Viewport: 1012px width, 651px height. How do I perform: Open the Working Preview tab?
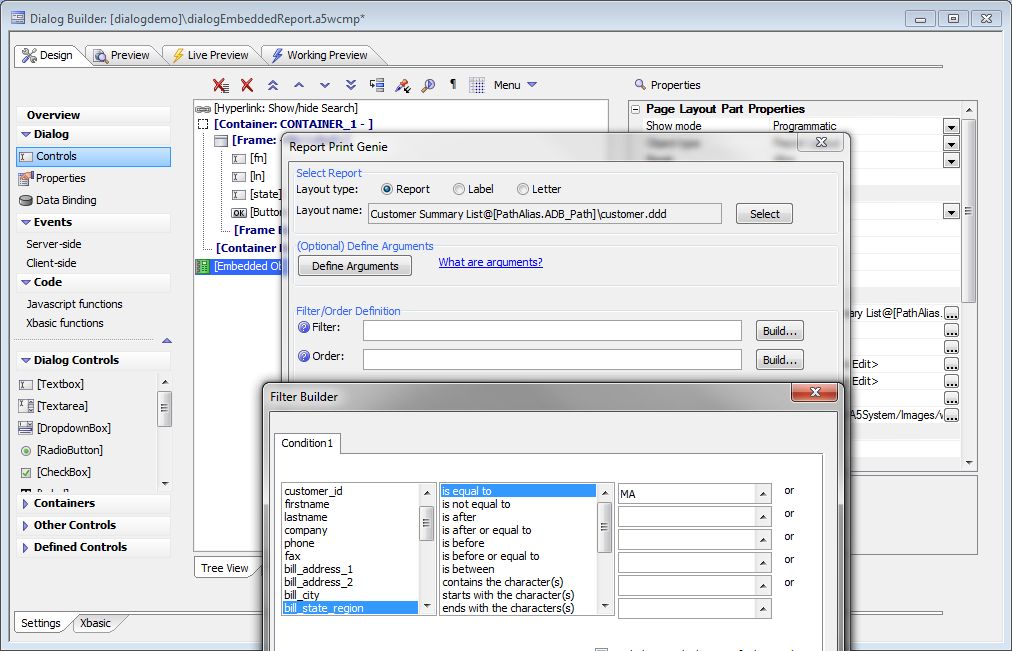coord(319,55)
